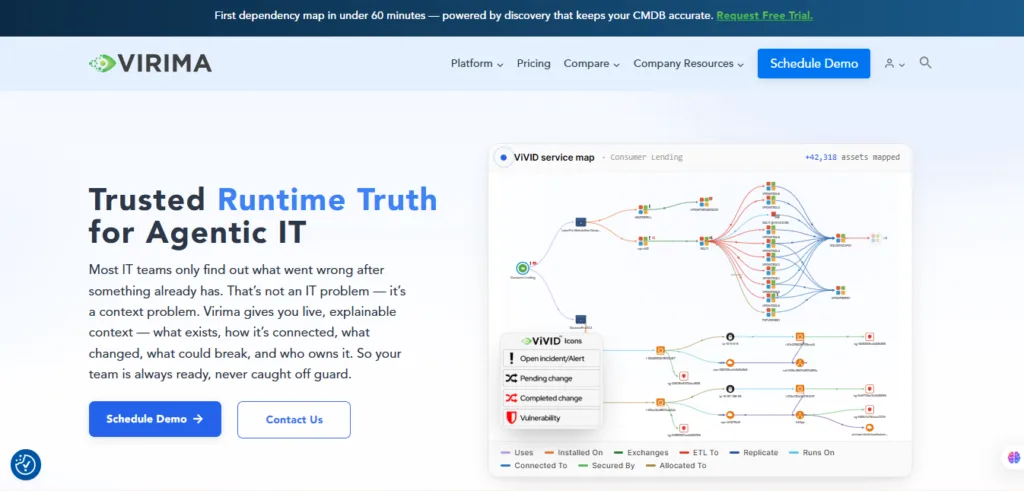Click the 'Consumer Lending' header label

pyautogui.click(x=646, y=157)
